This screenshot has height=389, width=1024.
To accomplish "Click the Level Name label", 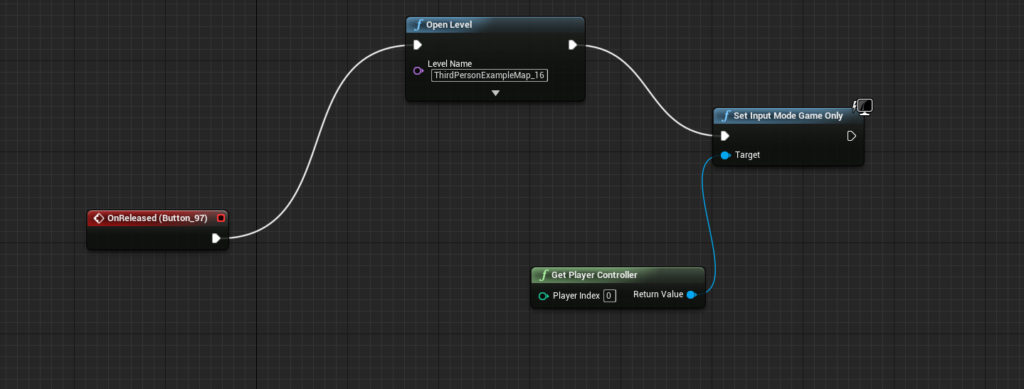I will [x=449, y=64].
